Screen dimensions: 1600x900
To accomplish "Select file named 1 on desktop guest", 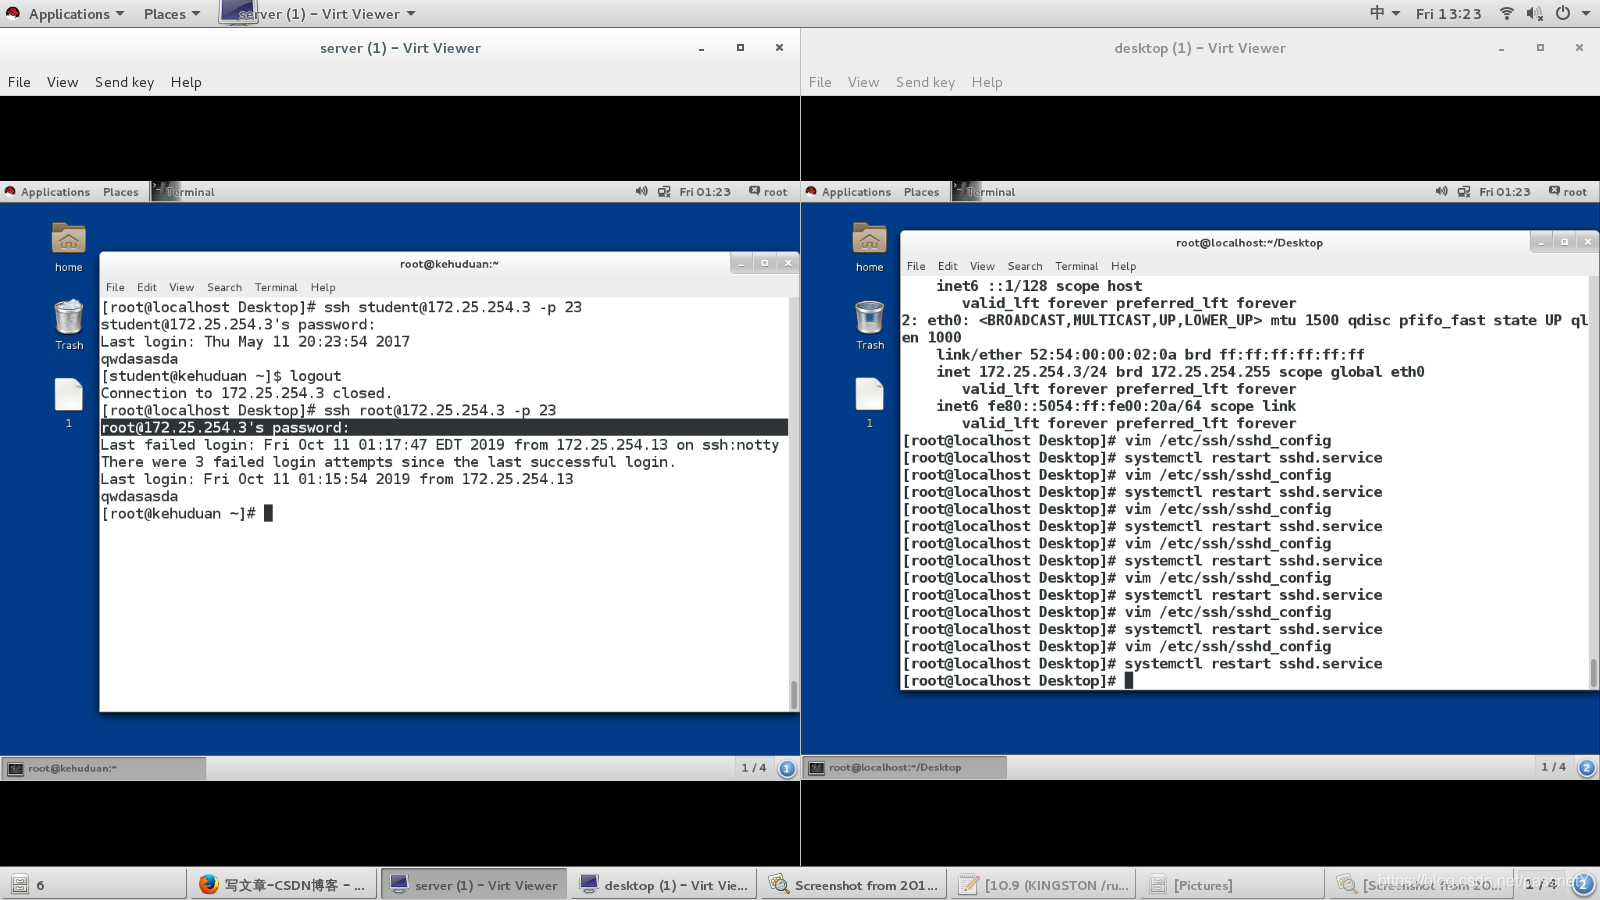I will coord(869,402).
